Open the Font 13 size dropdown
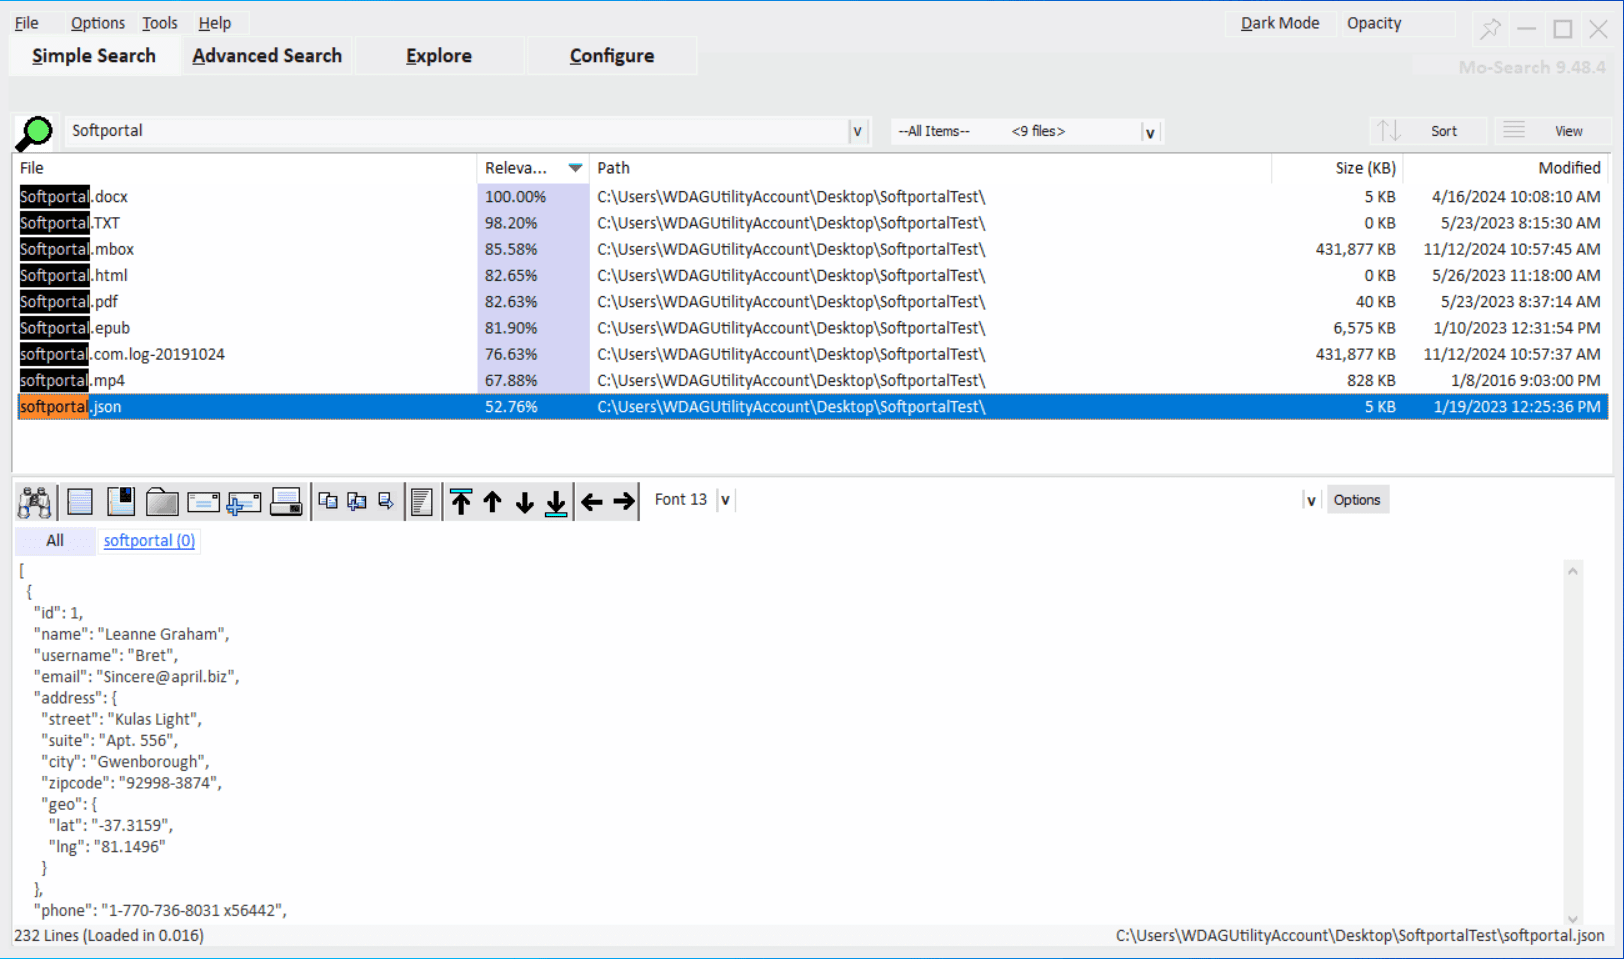 (725, 500)
